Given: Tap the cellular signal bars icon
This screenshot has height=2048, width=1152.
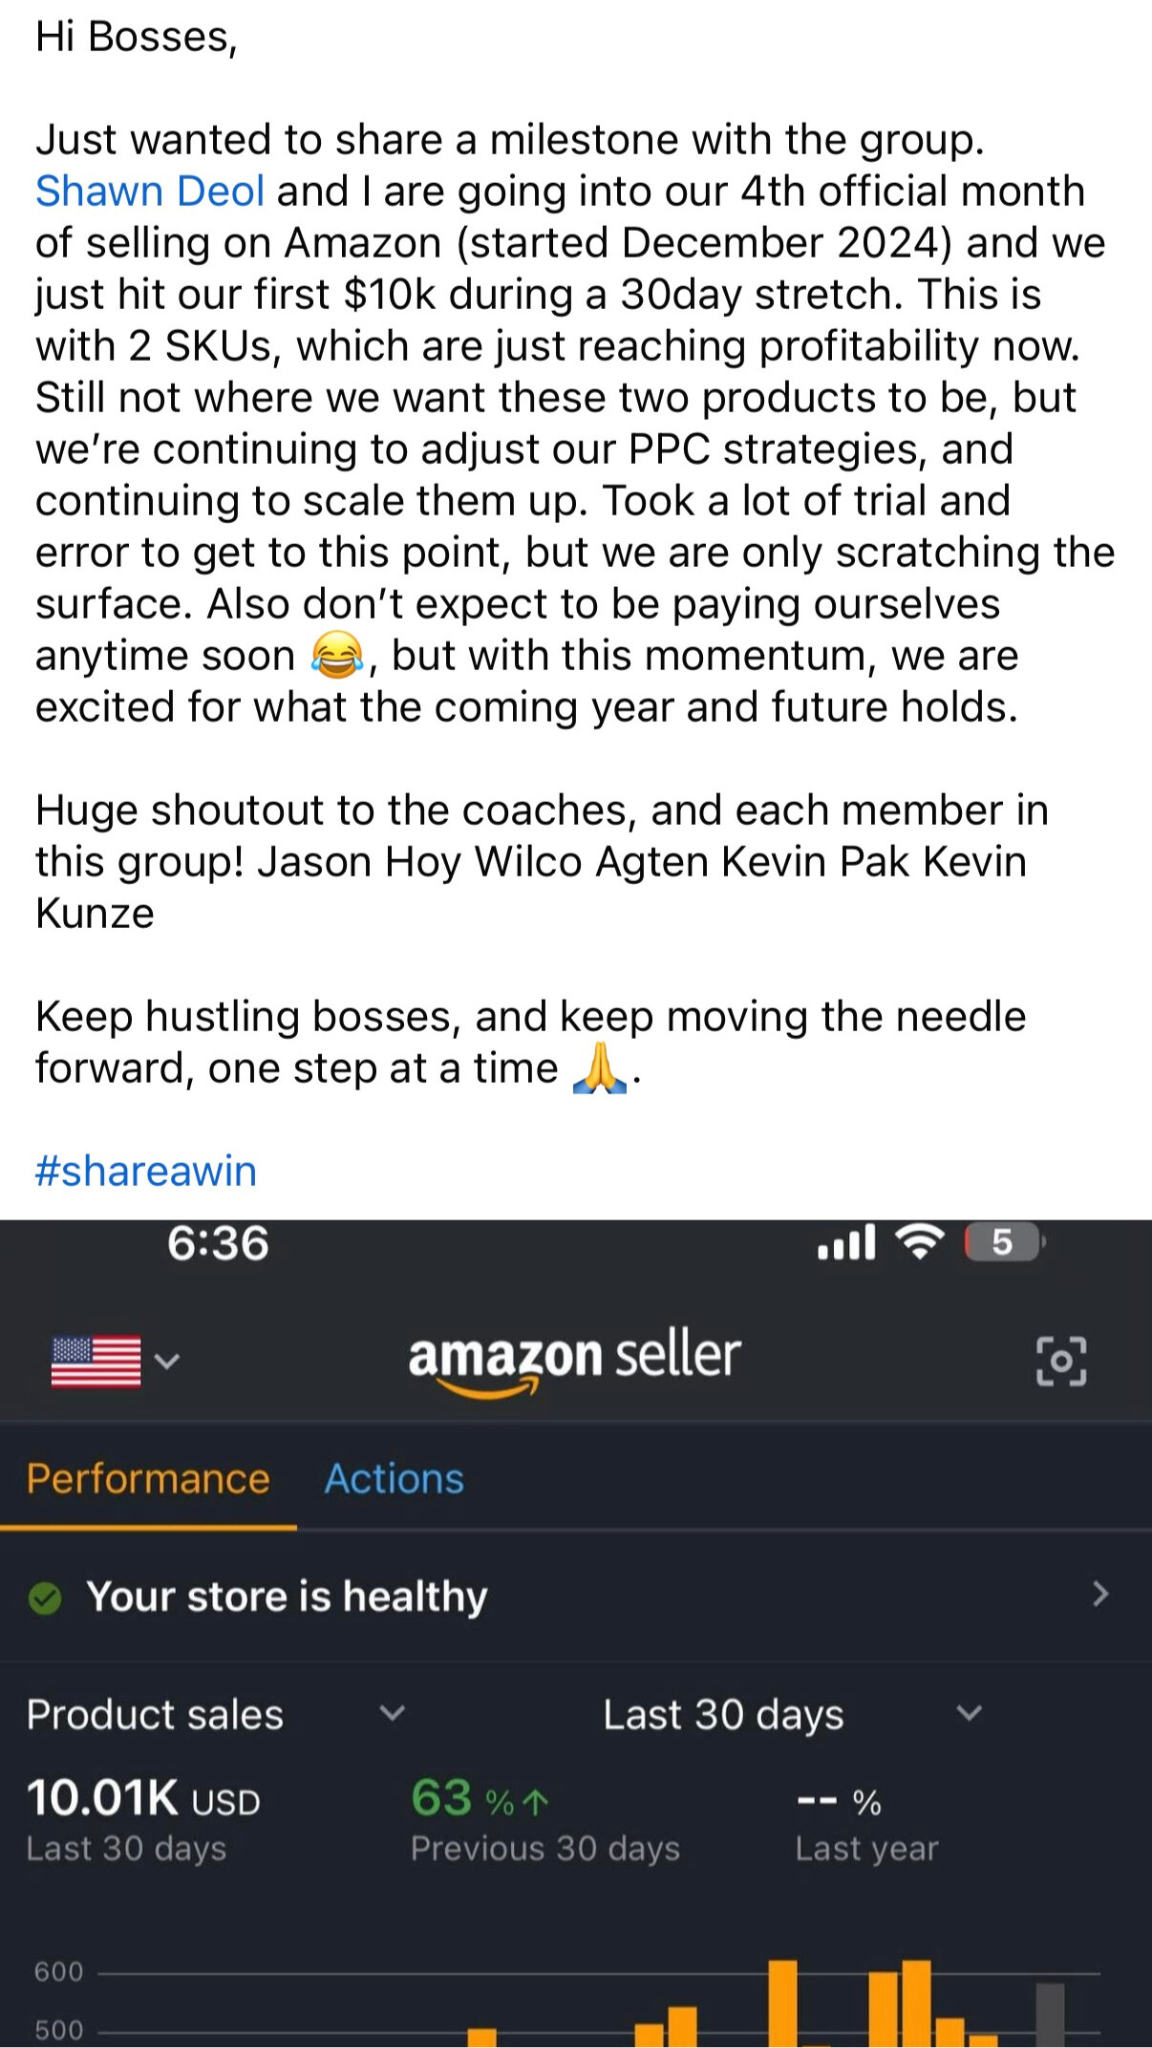Looking at the screenshot, I should [846, 1243].
